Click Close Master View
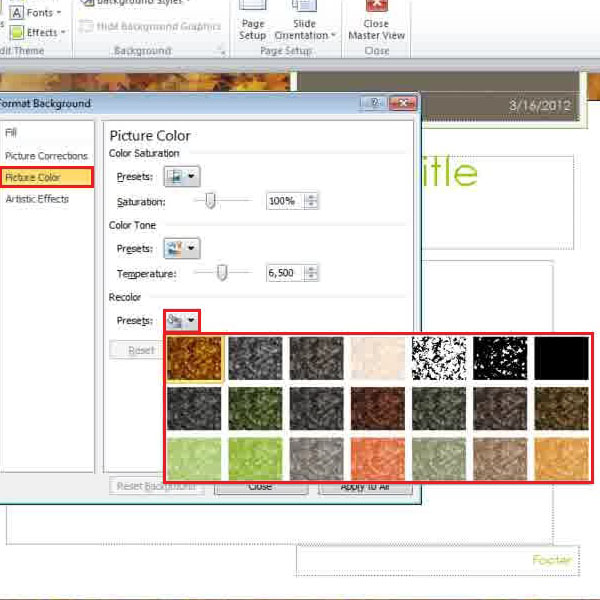 point(377,21)
